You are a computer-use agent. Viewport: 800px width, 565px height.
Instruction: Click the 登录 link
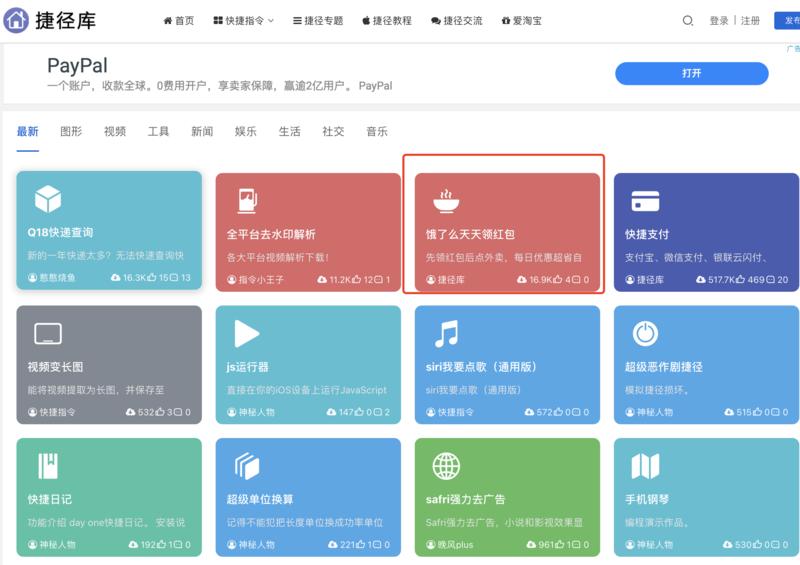719,21
